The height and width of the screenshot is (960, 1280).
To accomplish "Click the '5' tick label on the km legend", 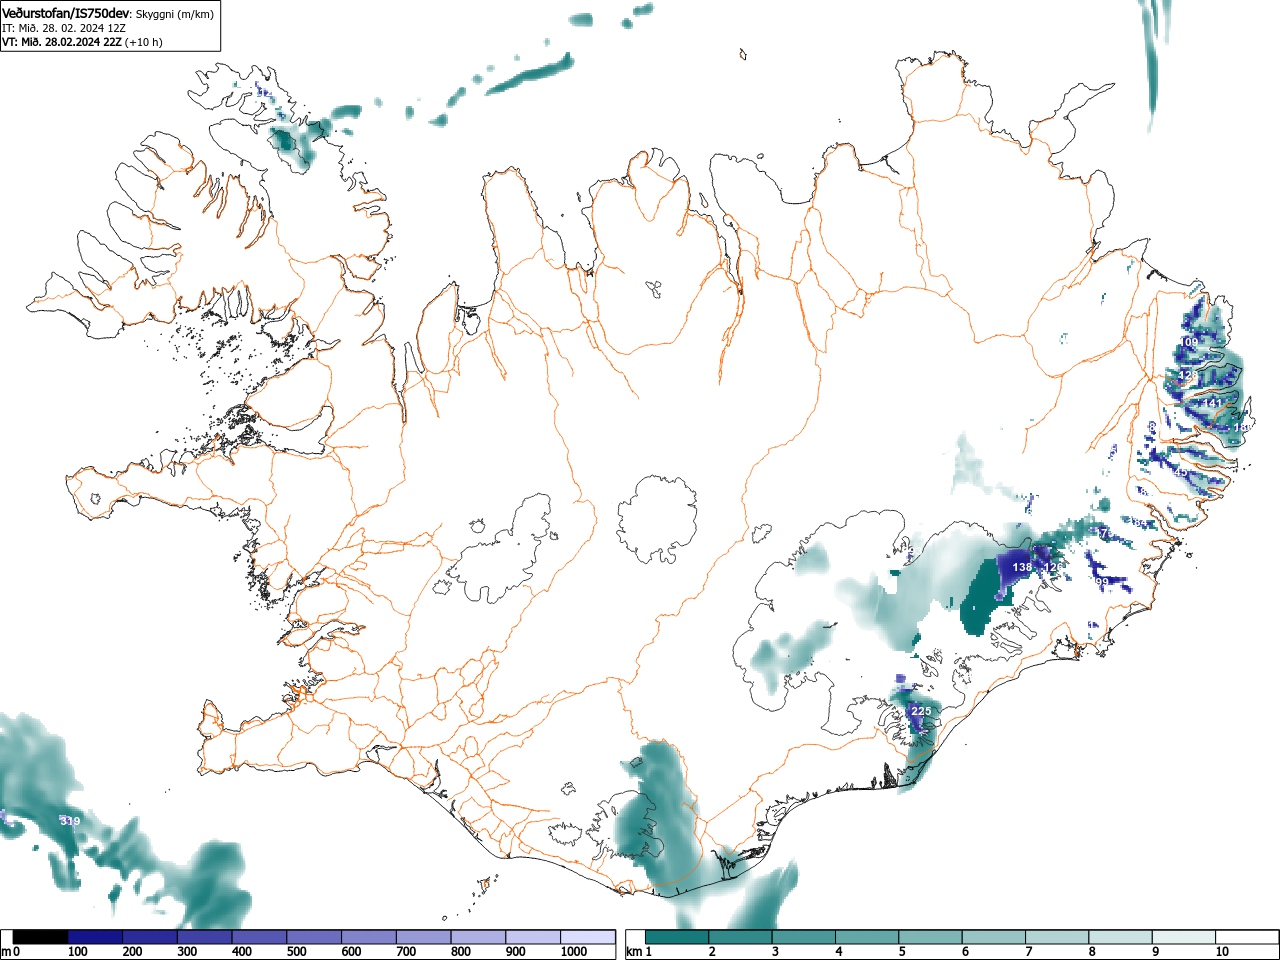I will click(902, 952).
